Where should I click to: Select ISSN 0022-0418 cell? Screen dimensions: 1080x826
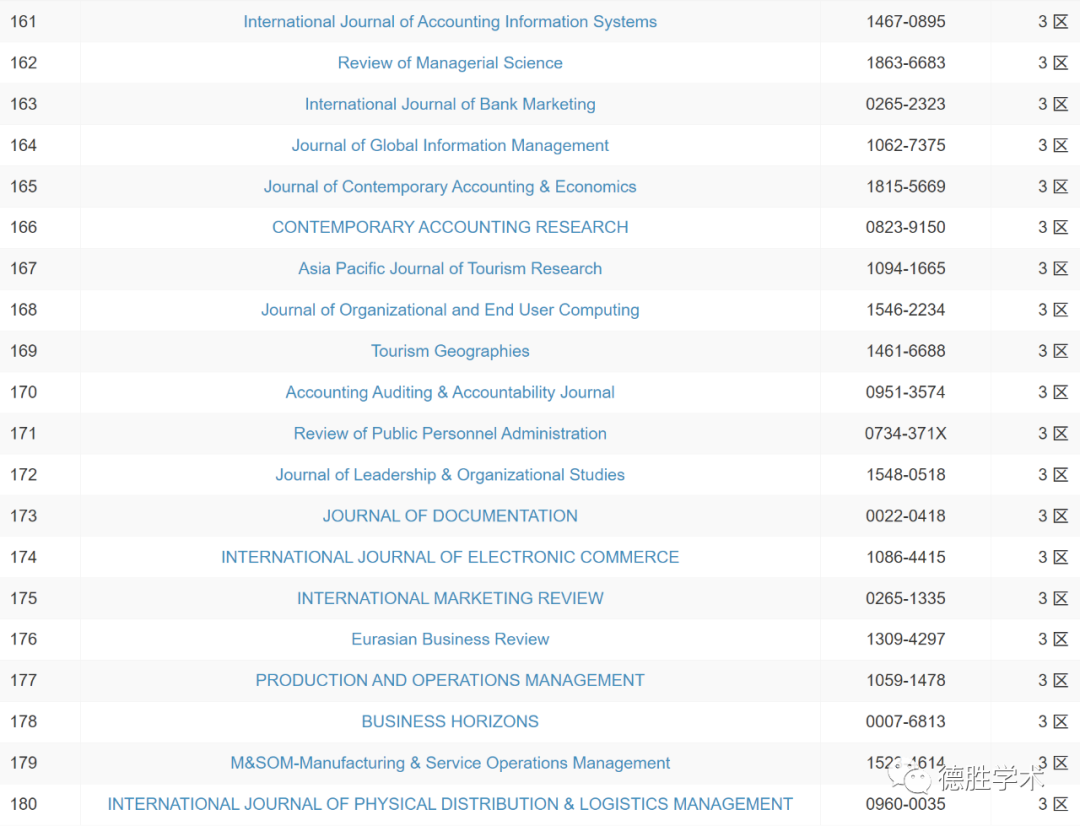coord(905,516)
